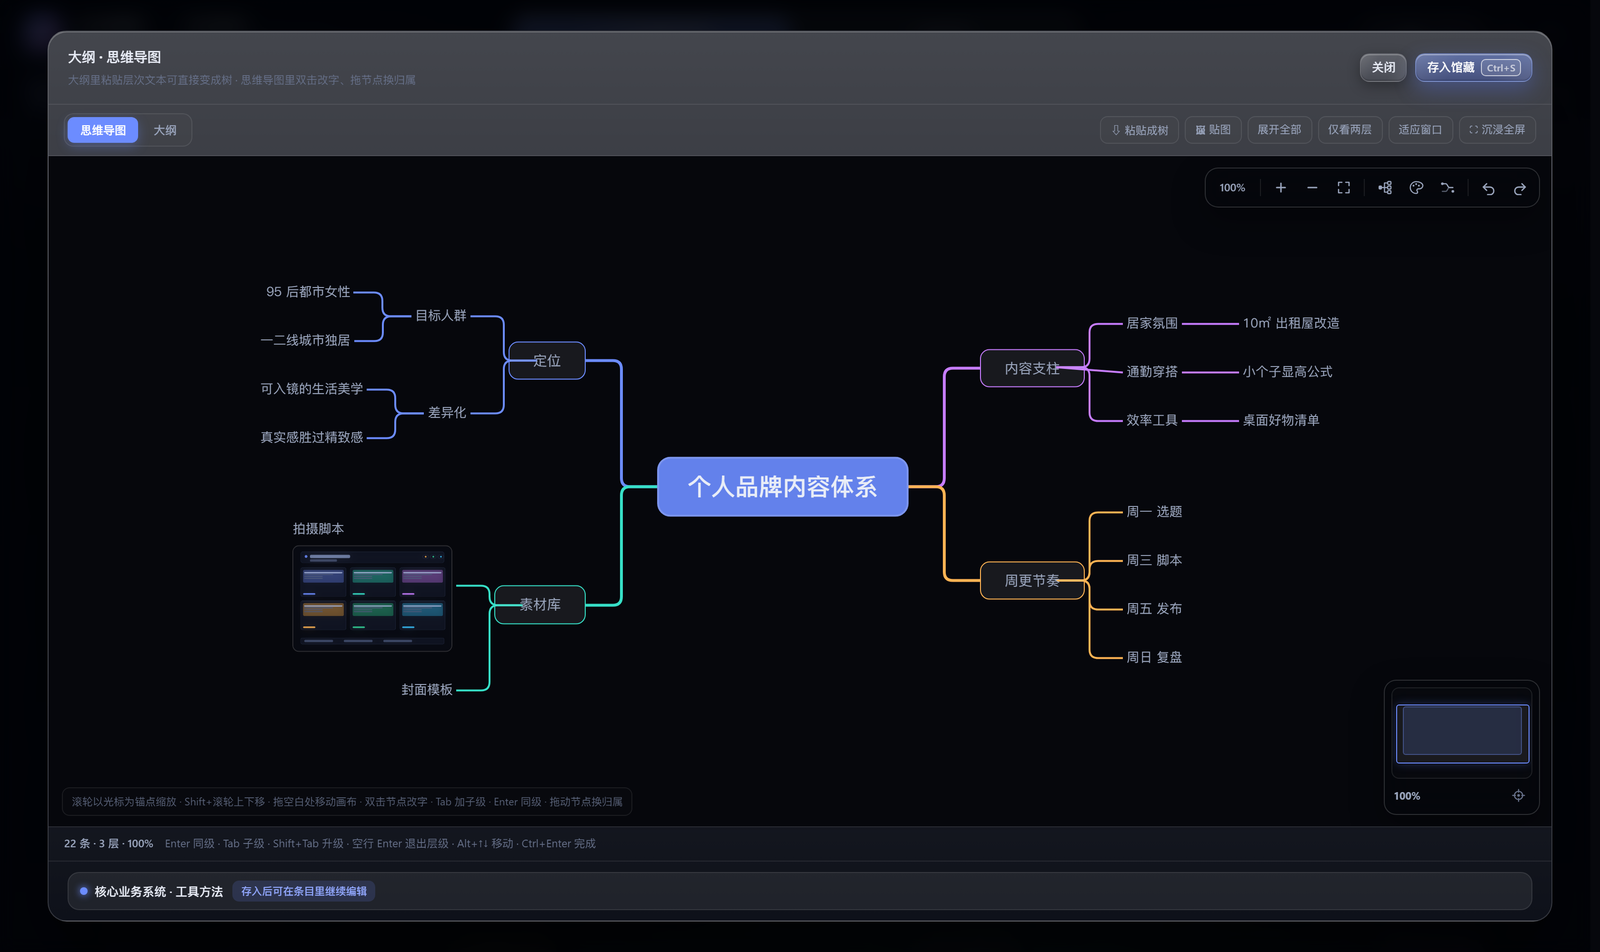This screenshot has height=952, width=1600.
Task: Undo the last mind map change
Action: coord(1488,188)
